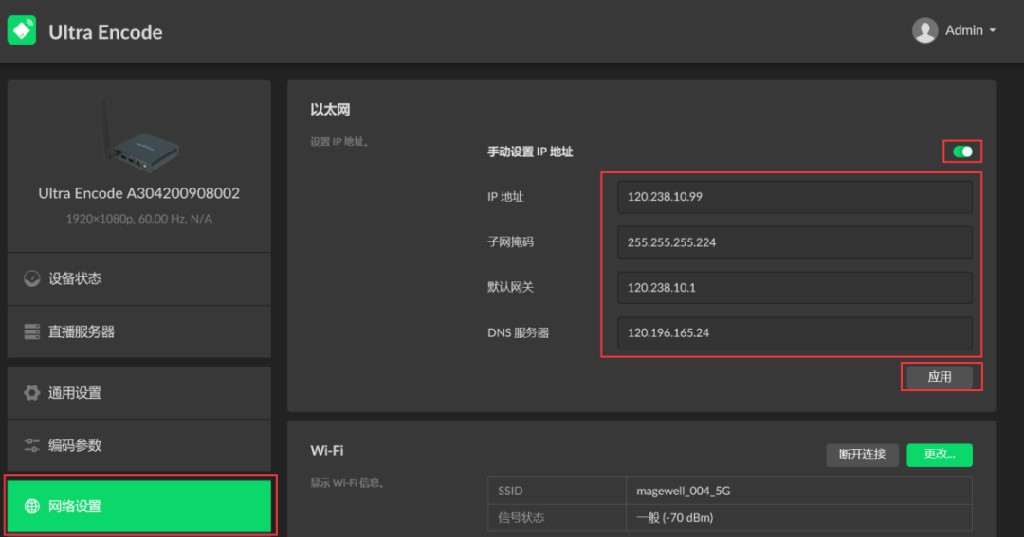Edit the DNS 服务器 field
The image size is (1024, 537).
click(x=794, y=333)
